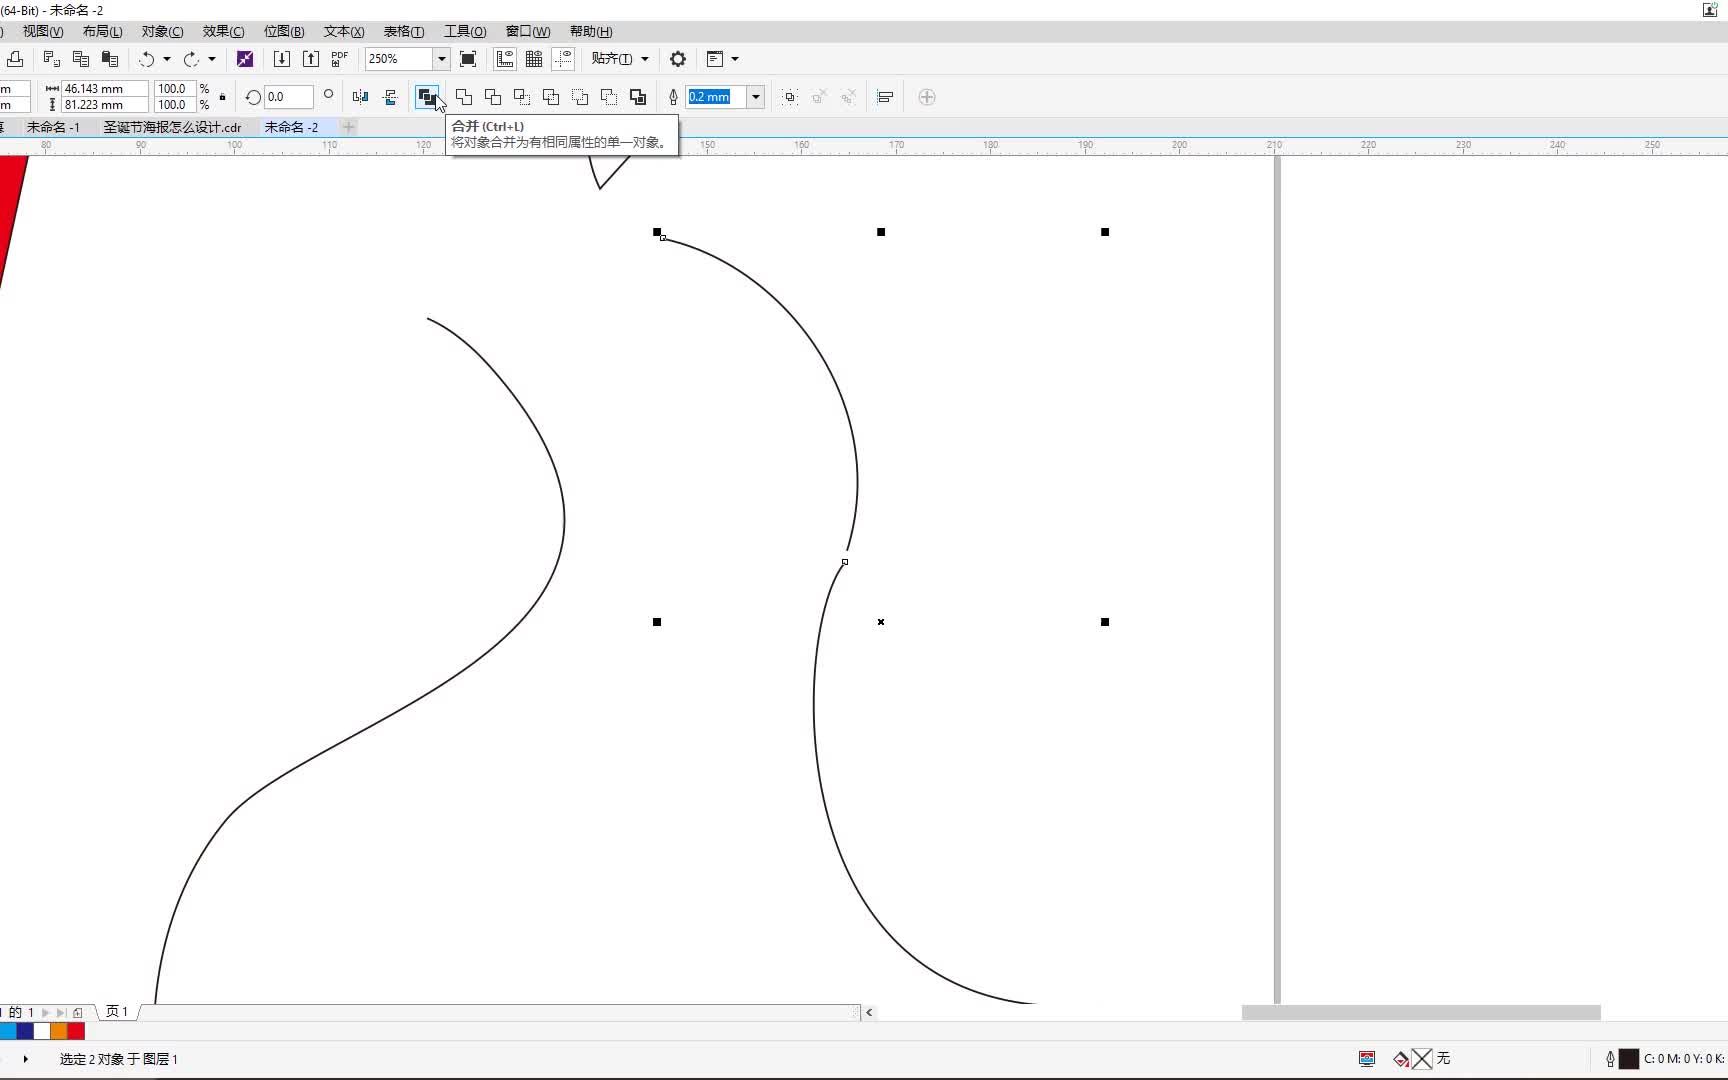Open the 视图(V) menu
The width and height of the screenshot is (1728, 1080).
(x=43, y=32)
